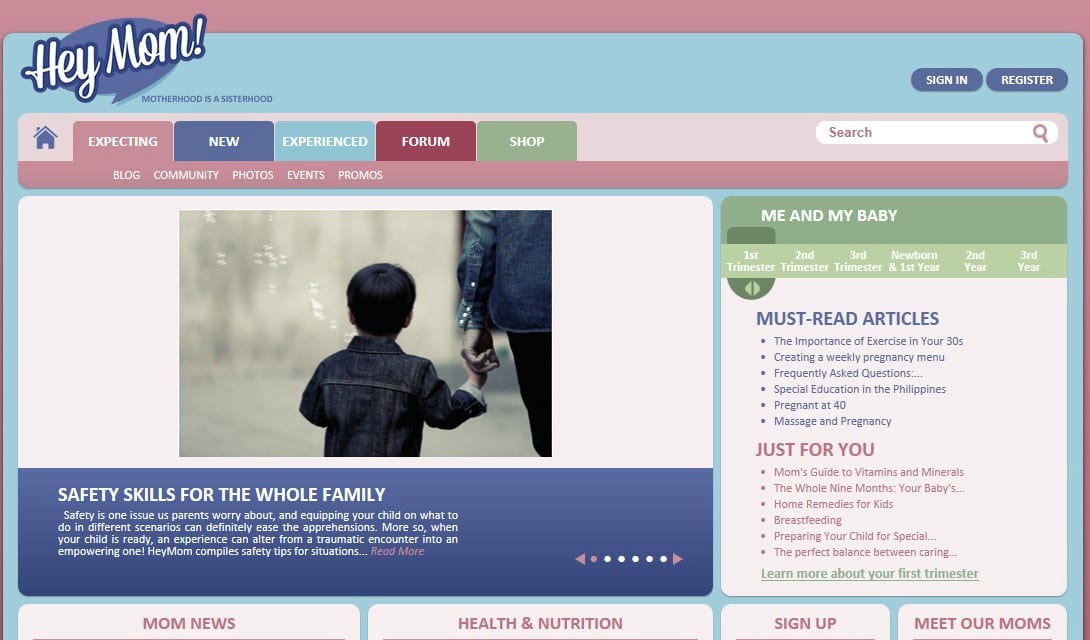Click 'Safety Skills for the Whole Family' headline
This screenshot has width=1090, height=640.
pos(222,495)
